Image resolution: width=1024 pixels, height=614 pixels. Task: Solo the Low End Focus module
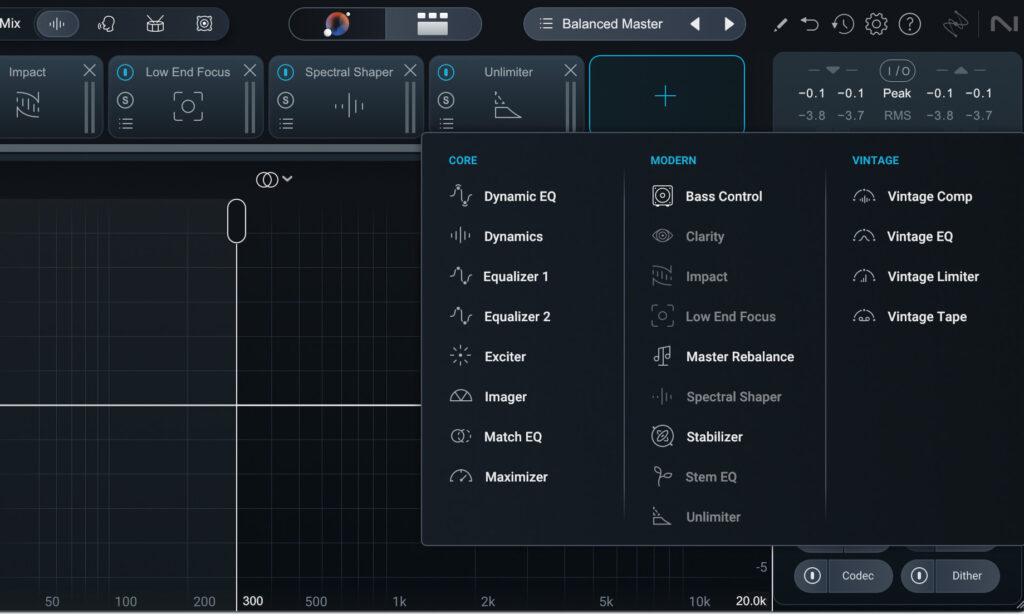[125, 100]
